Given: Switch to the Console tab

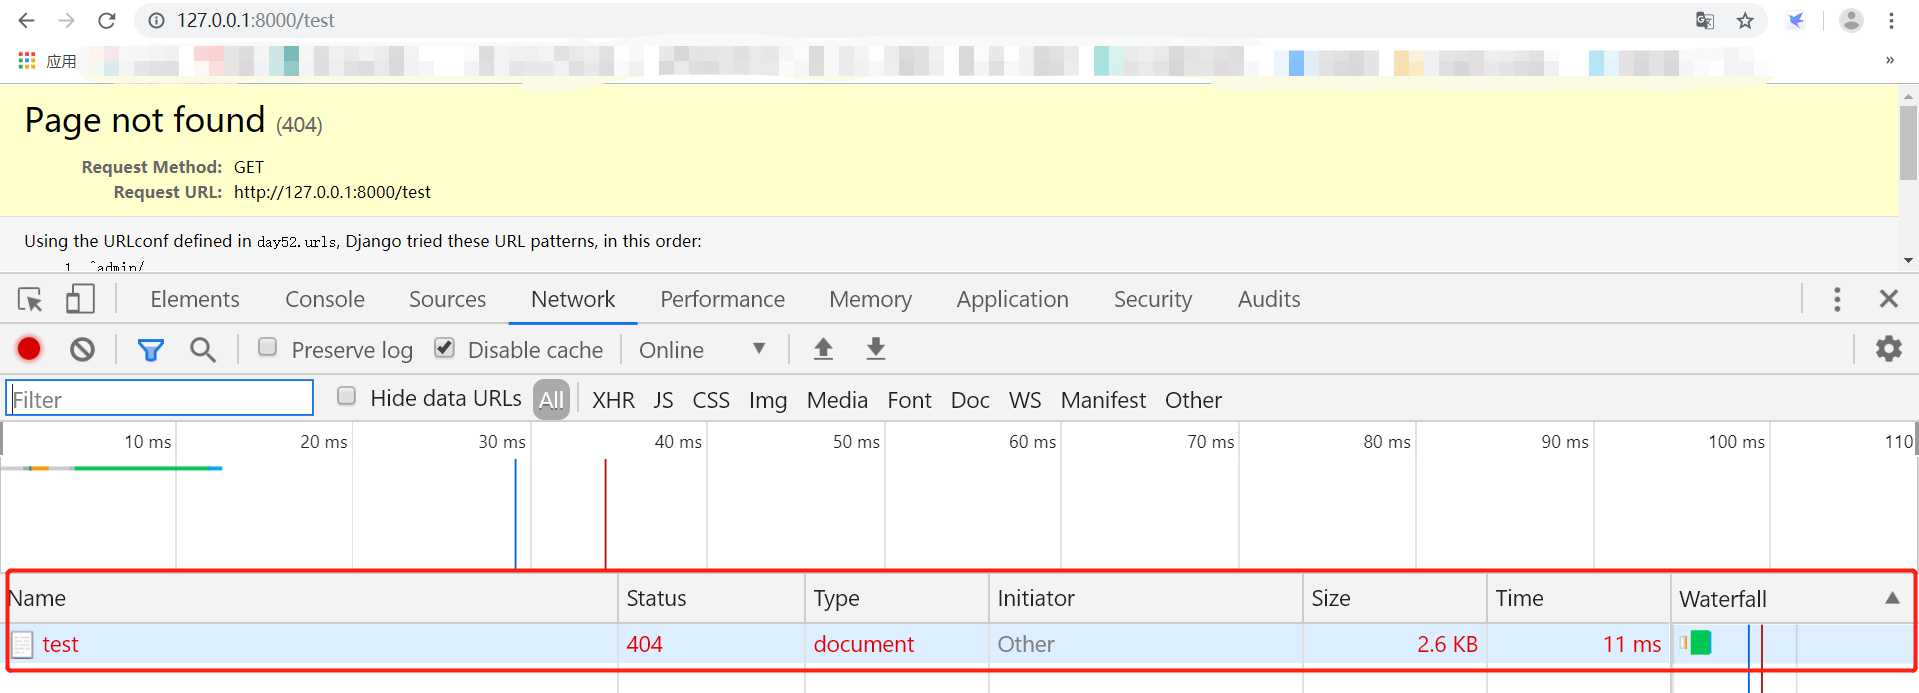Looking at the screenshot, I should 325,299.
